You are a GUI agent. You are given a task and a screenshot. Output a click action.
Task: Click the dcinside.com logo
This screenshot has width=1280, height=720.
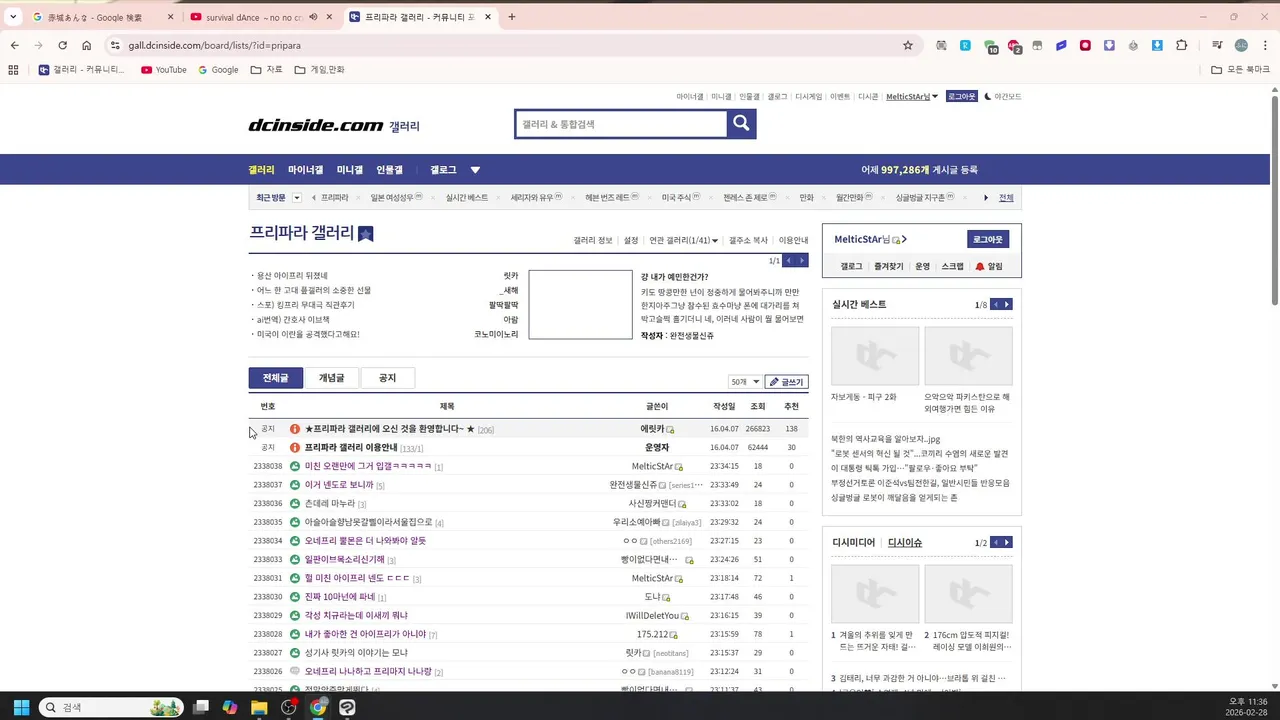tap(316, 125)
